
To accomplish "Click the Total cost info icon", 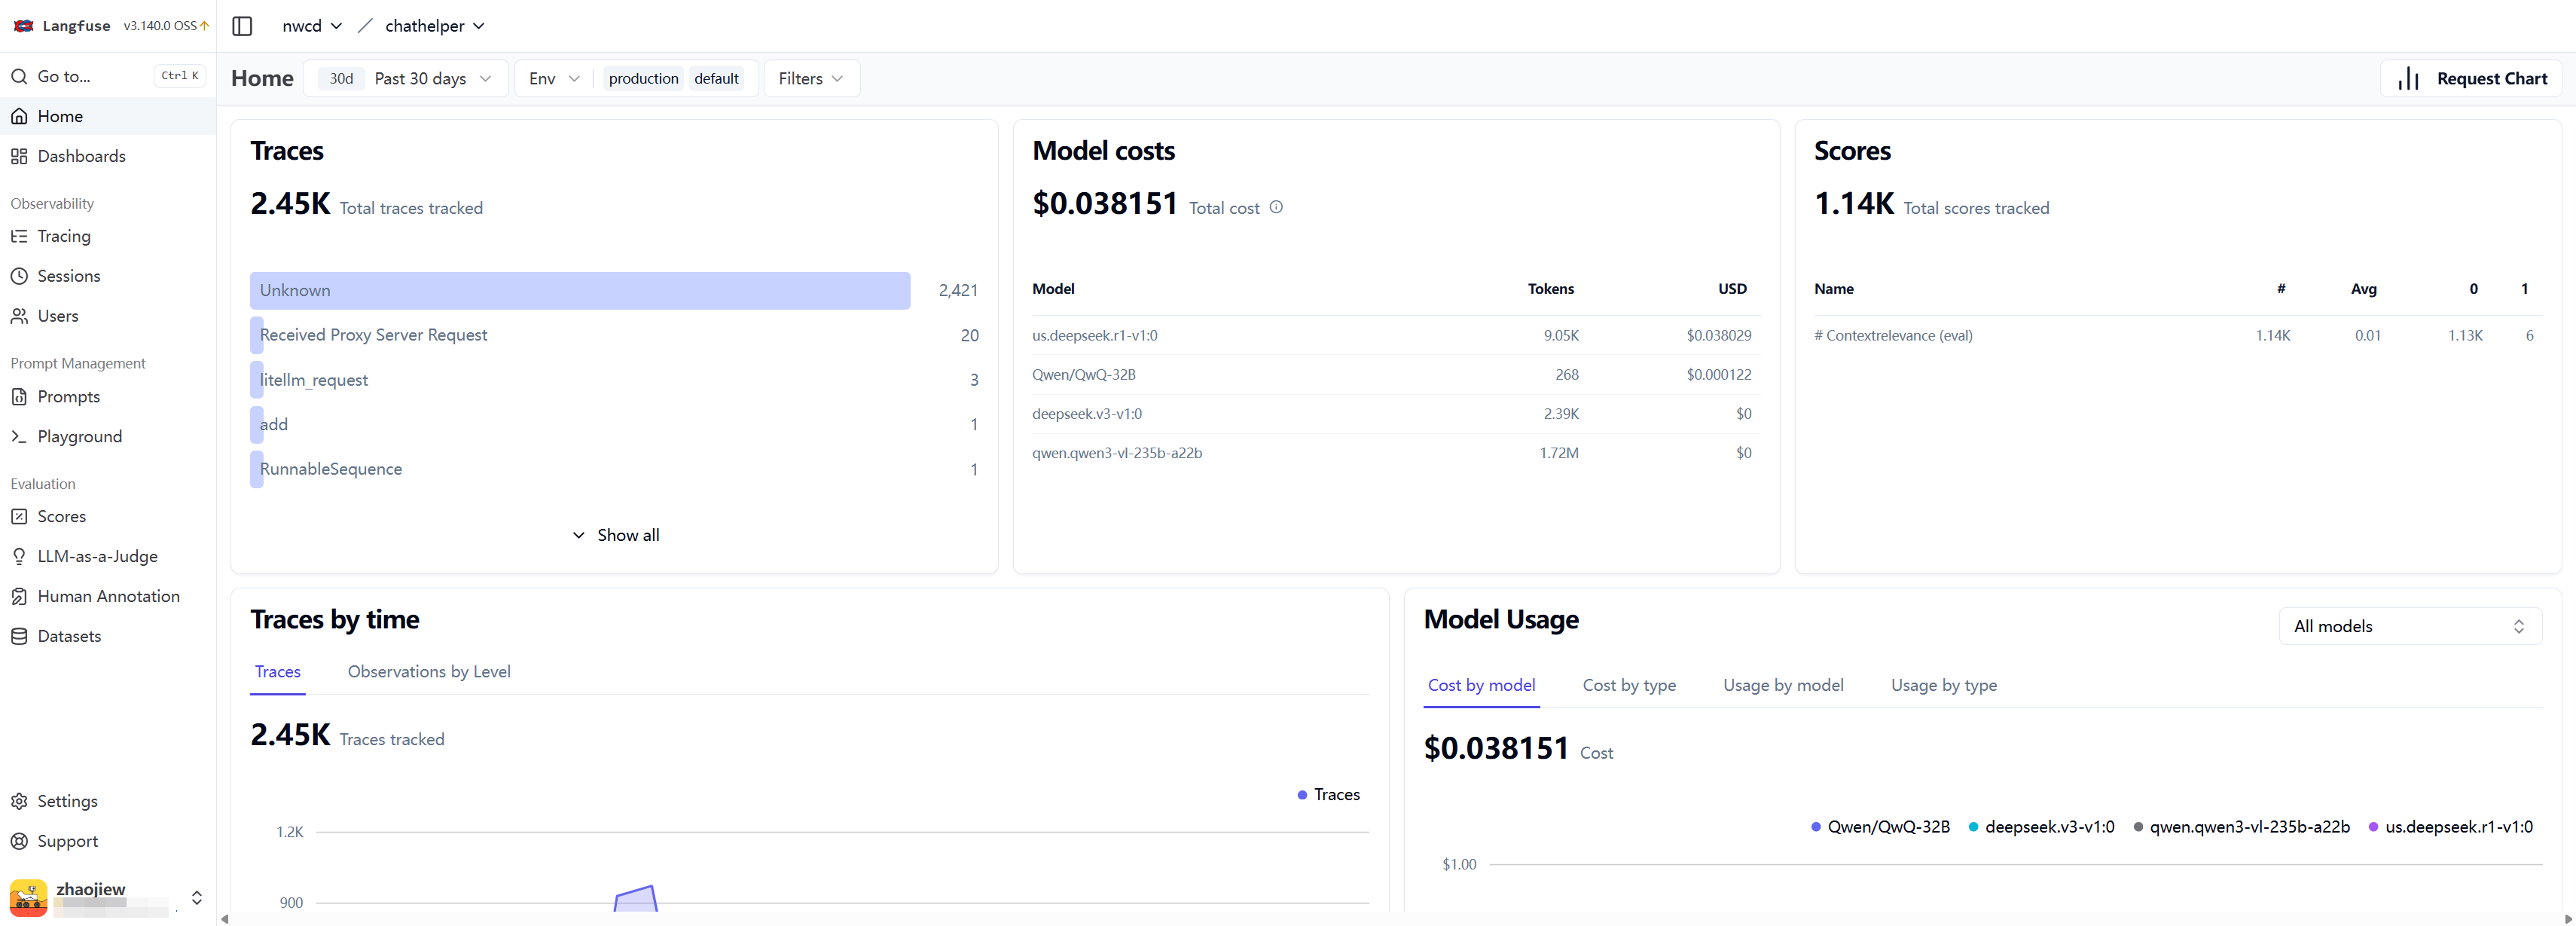I will click(x=1276, y=207).
